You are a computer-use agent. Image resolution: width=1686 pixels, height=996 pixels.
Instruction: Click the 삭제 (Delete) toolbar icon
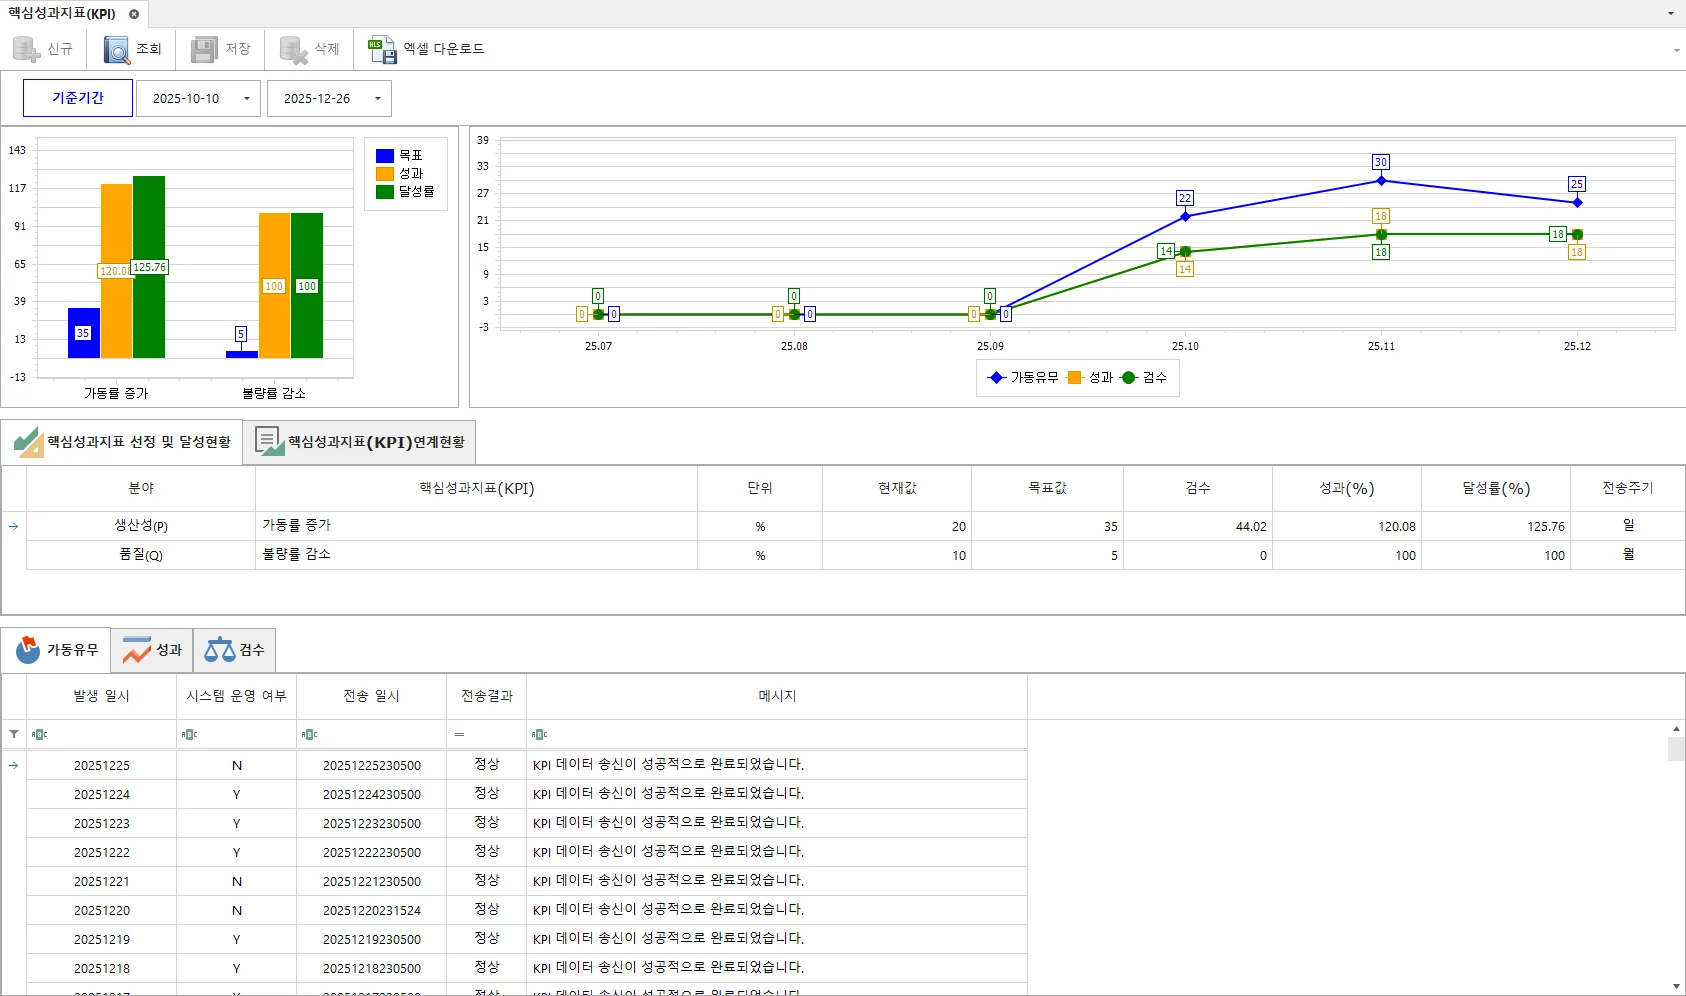coord(293,49)
